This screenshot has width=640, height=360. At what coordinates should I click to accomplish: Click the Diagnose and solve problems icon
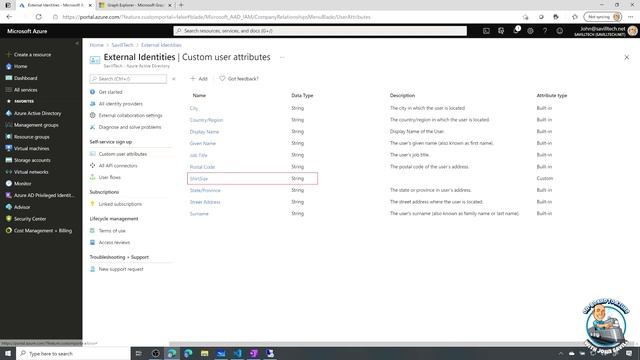coord(93,127)
